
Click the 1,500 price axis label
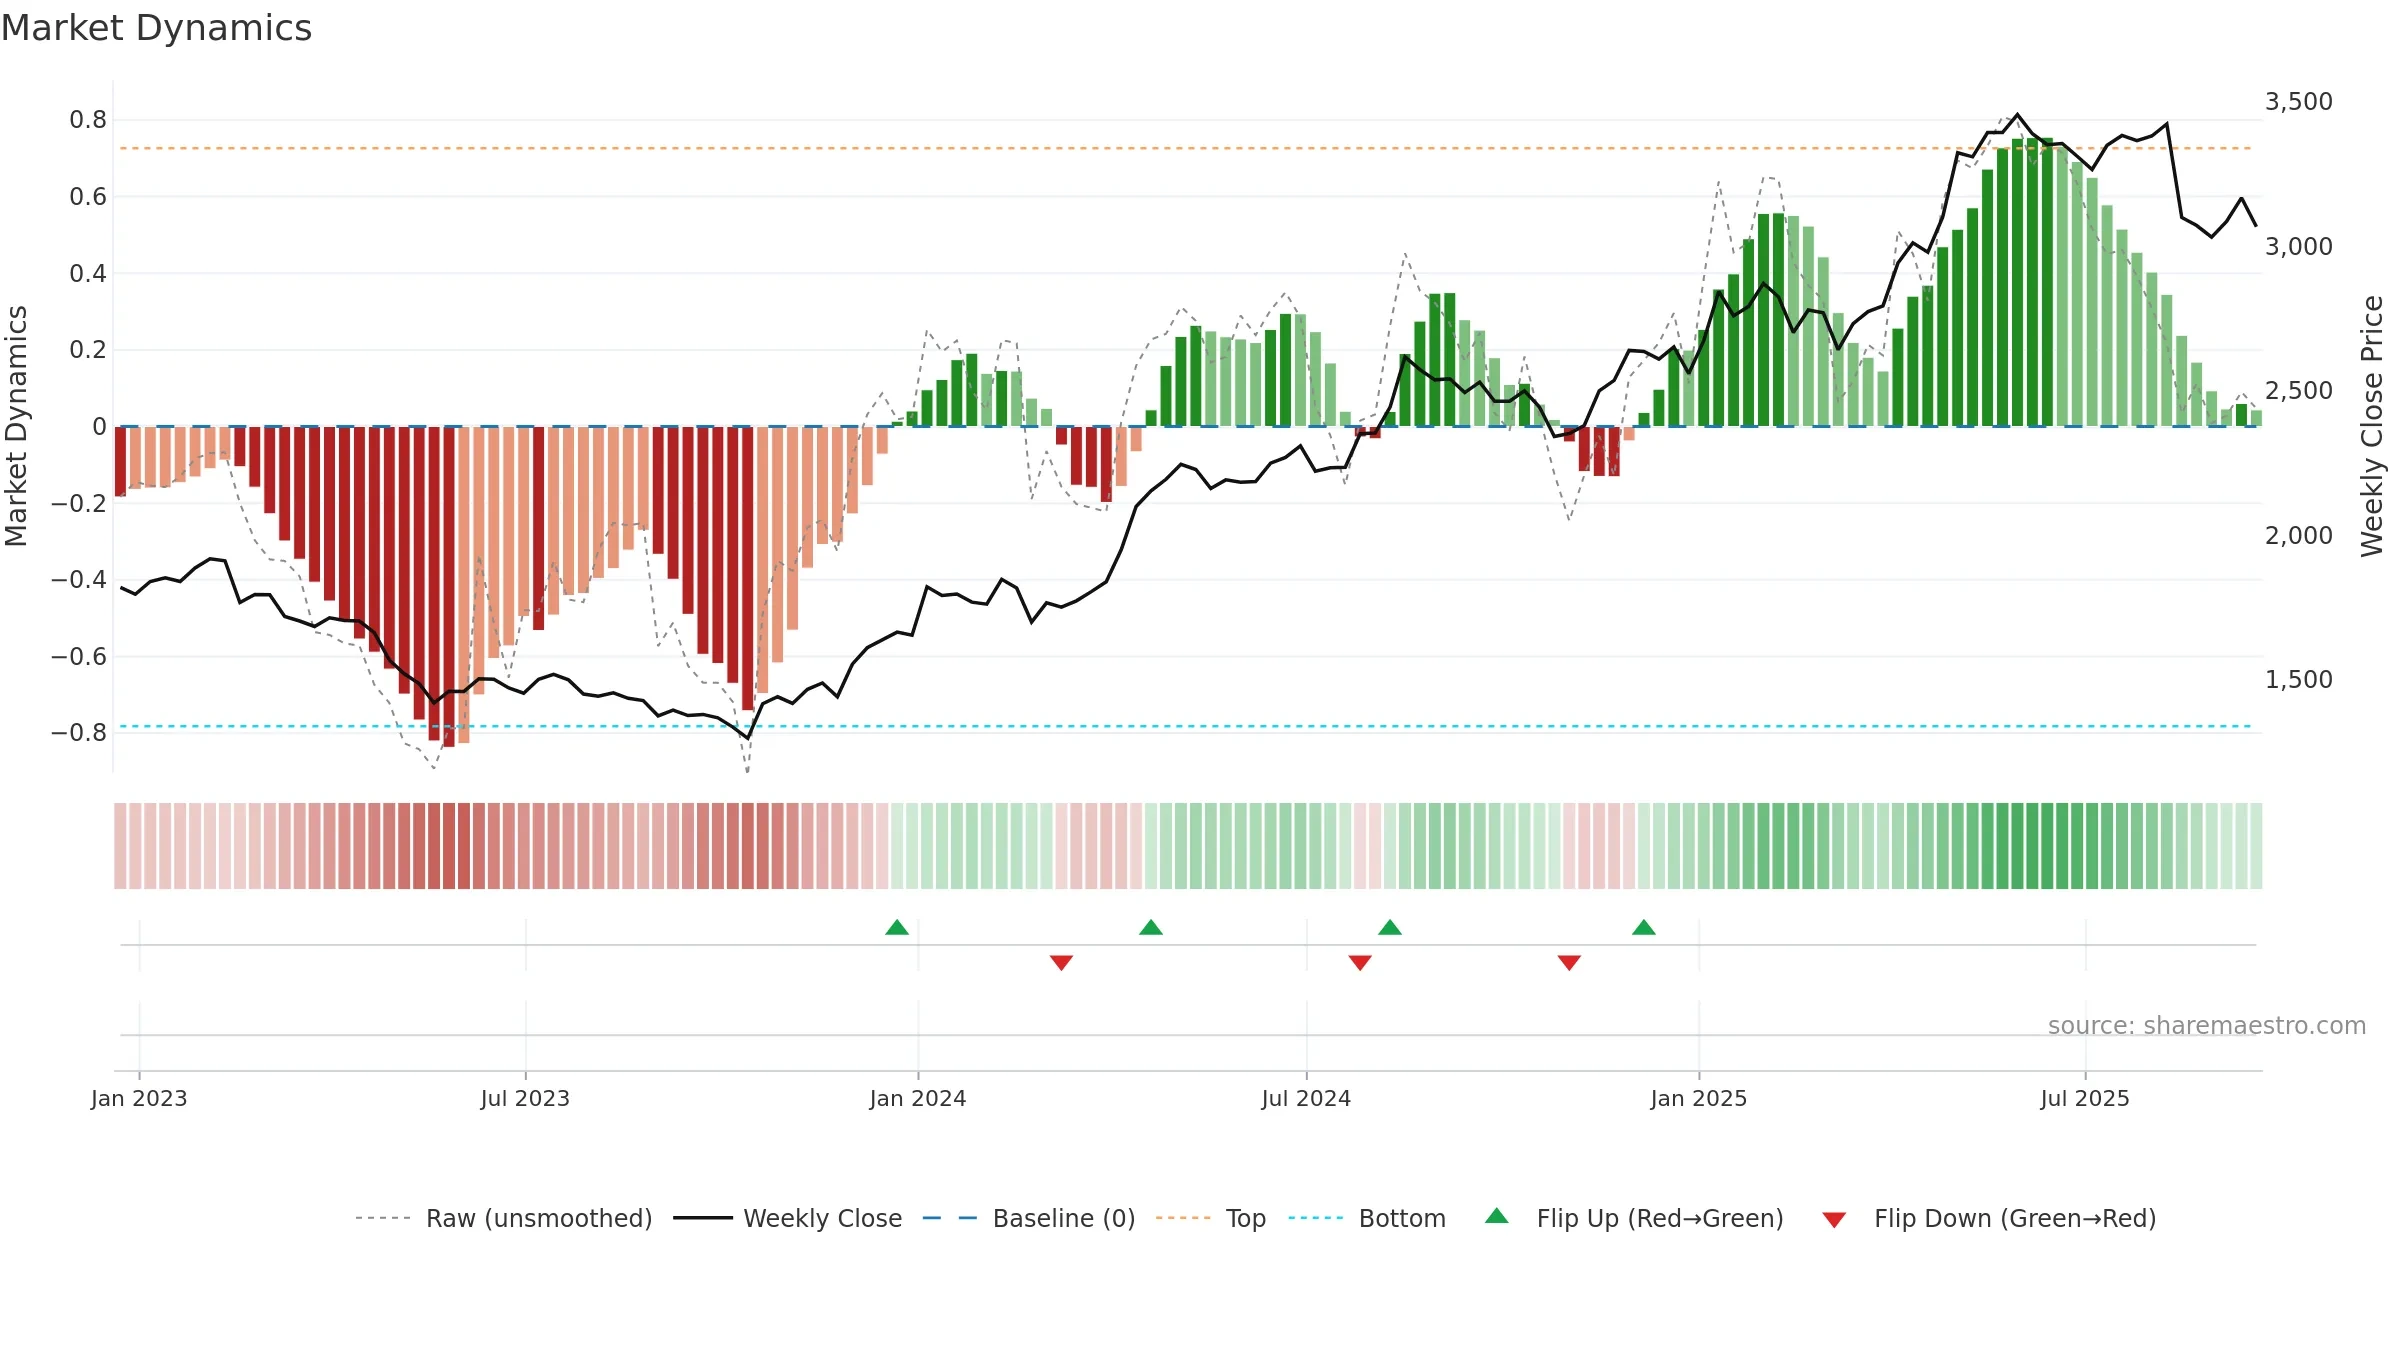coord(2298,679)
